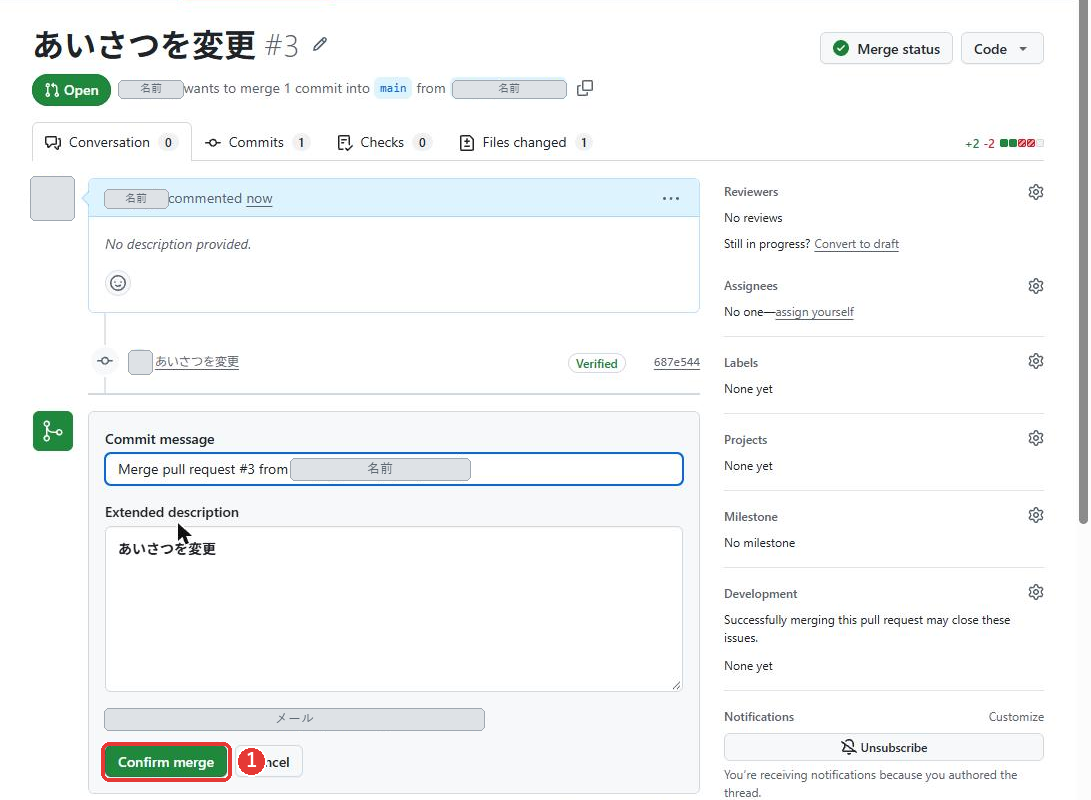This screenshot has height=800, width=1091.
Task: Open the Reviewers gear settings
Action: pyautogui.click(x=1035, y=192)
